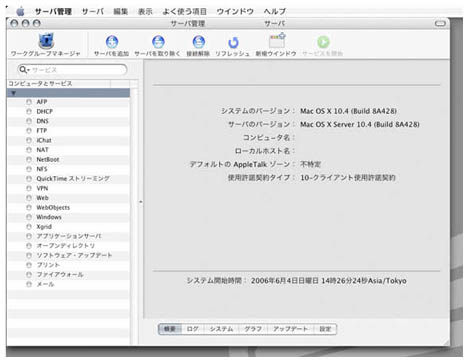Click the status circle beside Xgrid
Image resolution: width=468 pixels, height=362 pixels.
pyautogui.click(x=29, y=227)
